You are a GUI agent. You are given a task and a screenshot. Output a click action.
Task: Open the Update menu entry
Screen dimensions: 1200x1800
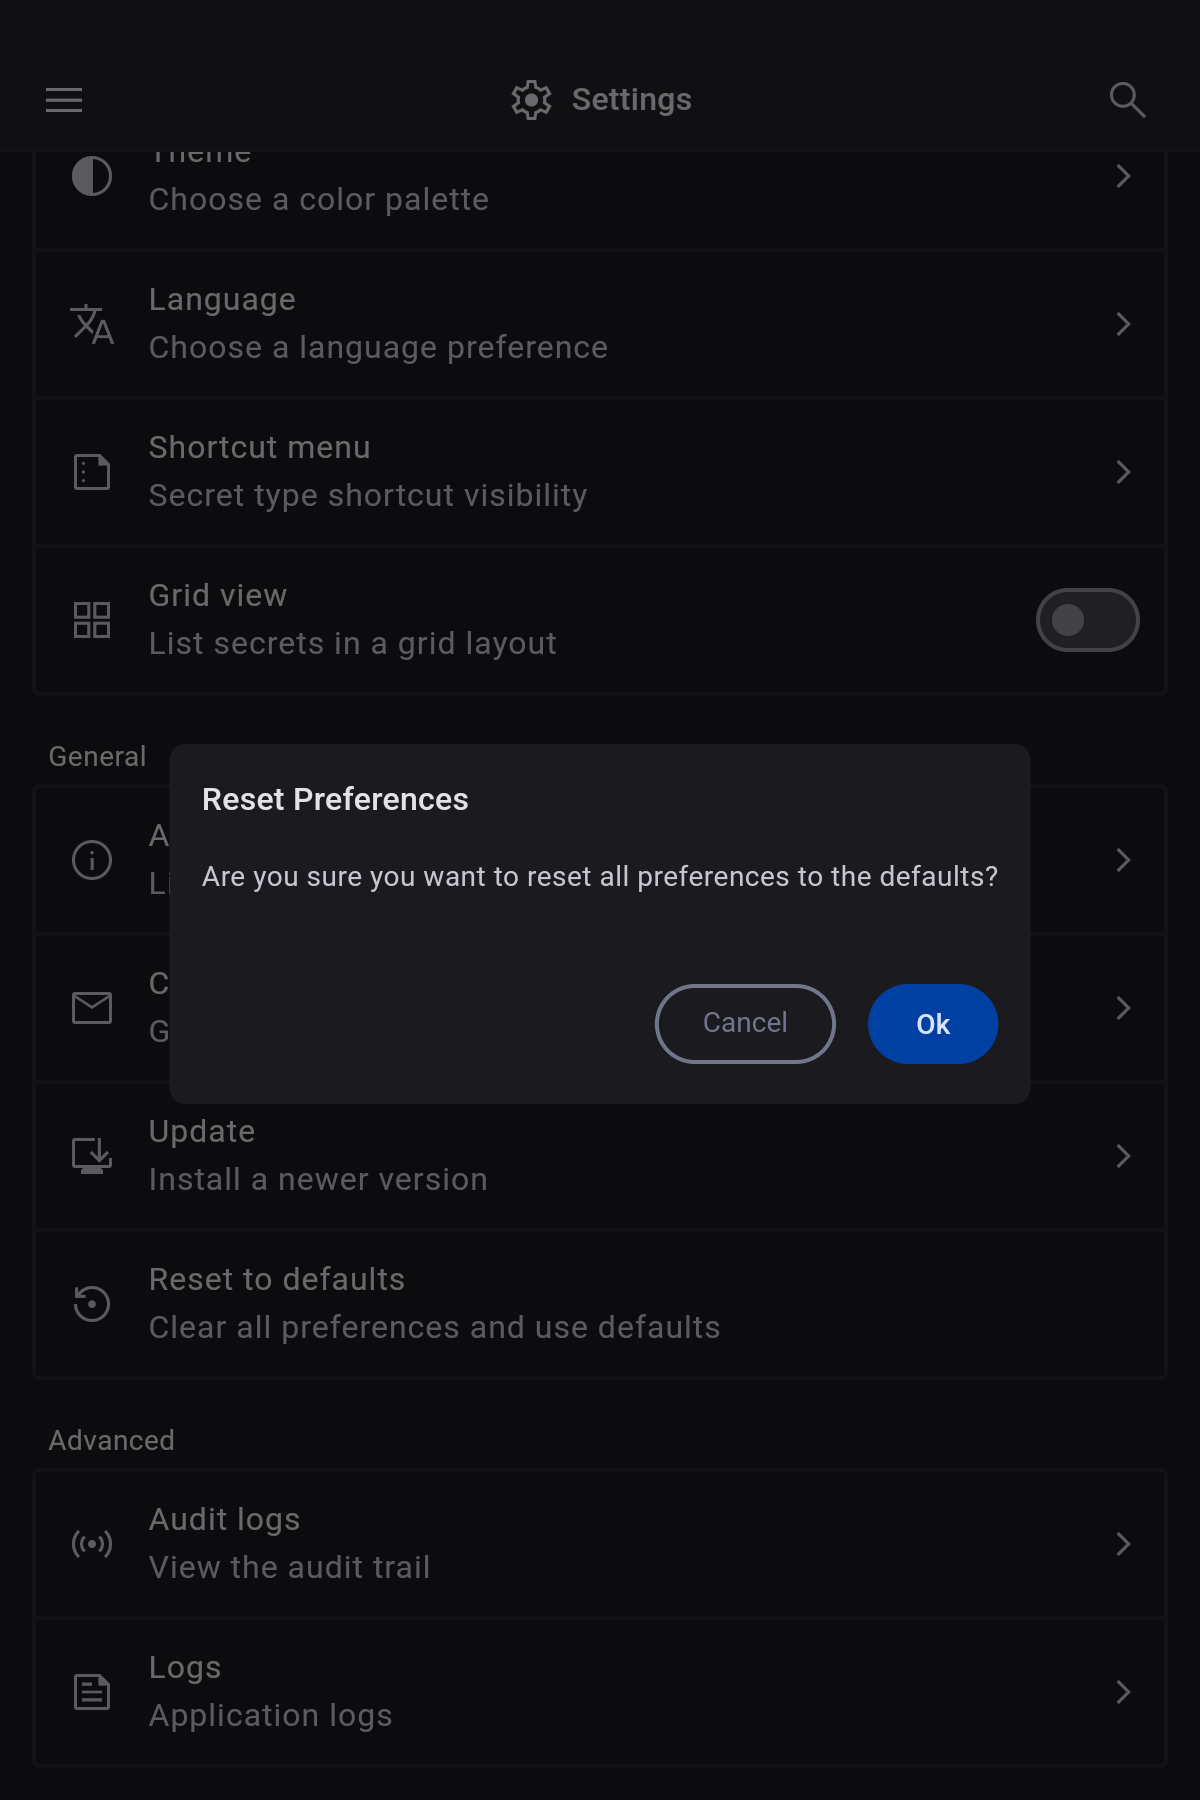(x=600, y=1156)
